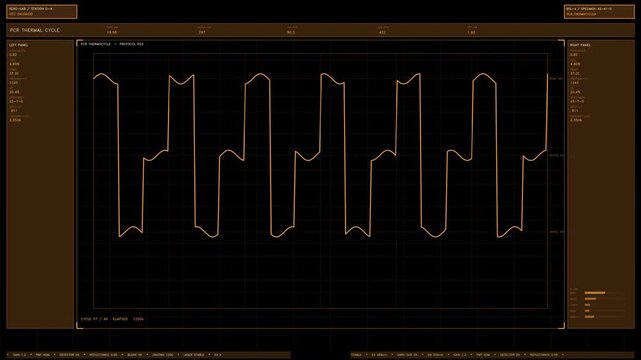Screen dimensions: 641x360
Task: Click the PCR THERMAL CYCLE title
Action: (35, 30)
